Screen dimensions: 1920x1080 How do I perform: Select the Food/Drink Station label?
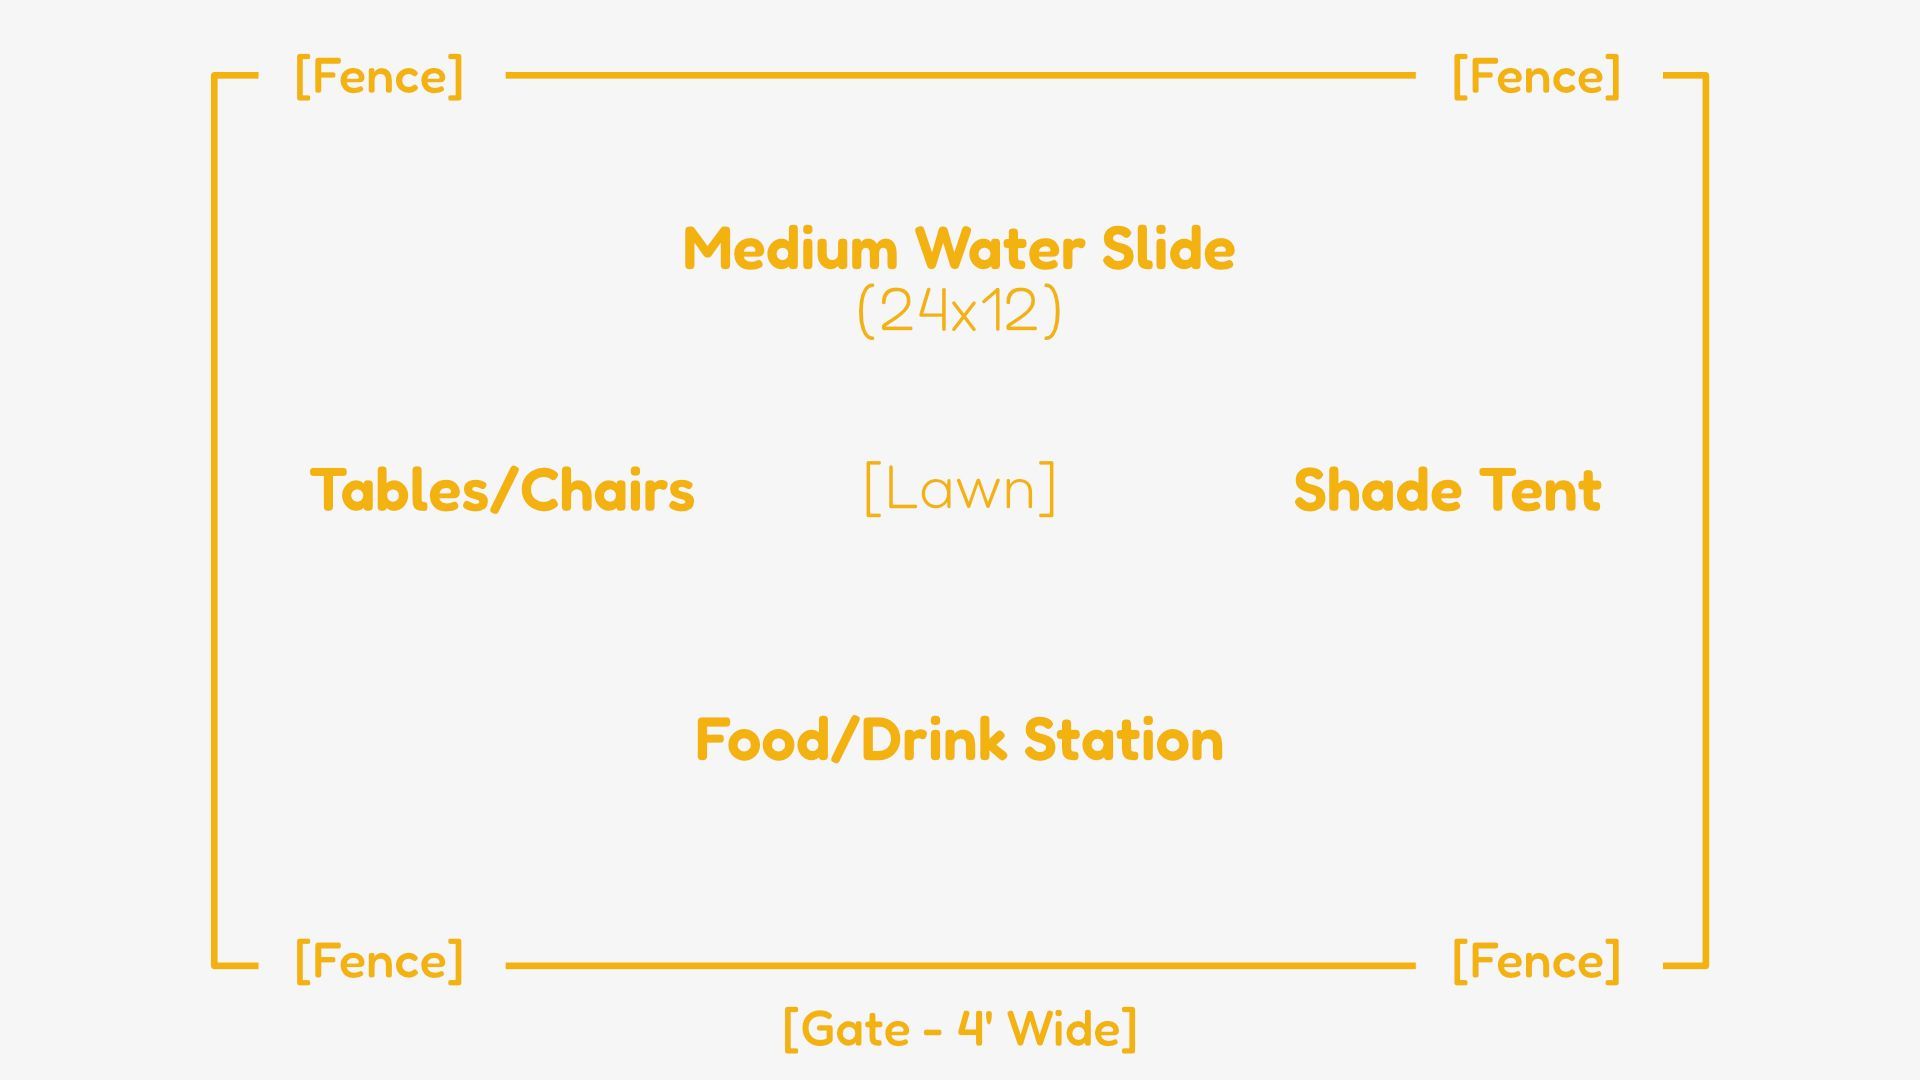pyautogui.click(x=959, y=740)
